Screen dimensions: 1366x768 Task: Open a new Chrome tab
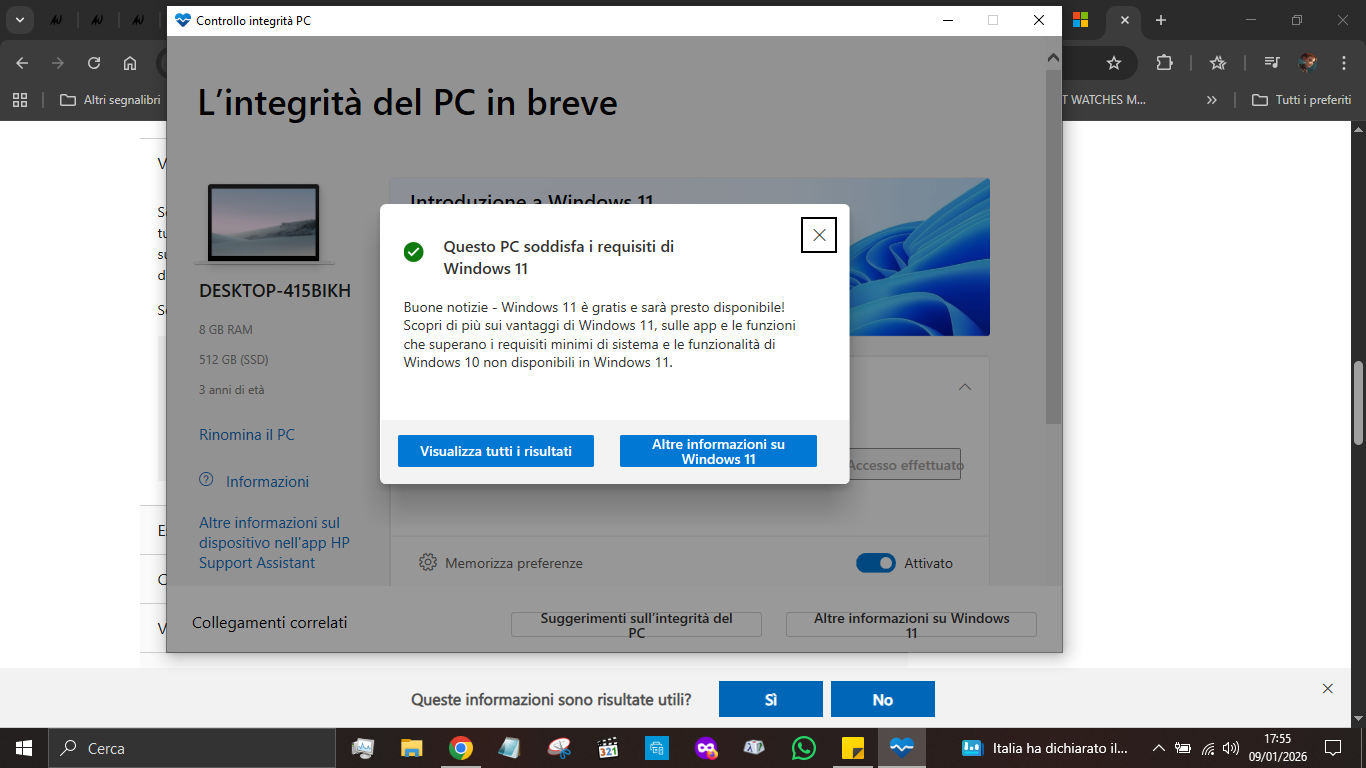1161,20
